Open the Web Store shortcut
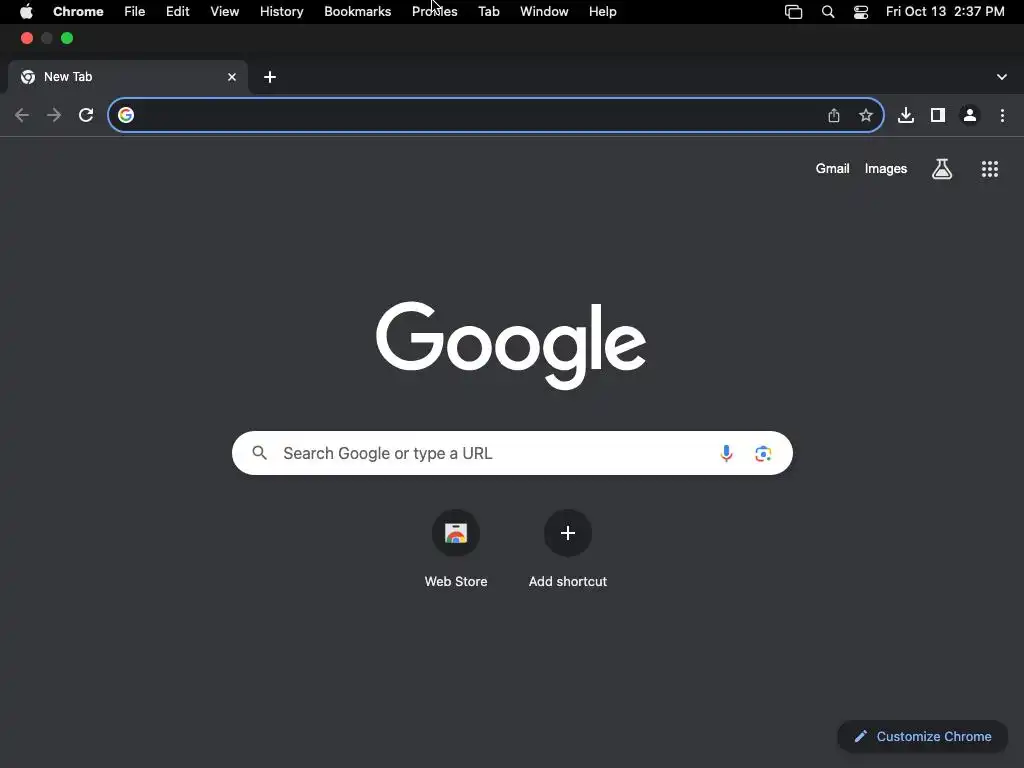 [x=456, y=549]
